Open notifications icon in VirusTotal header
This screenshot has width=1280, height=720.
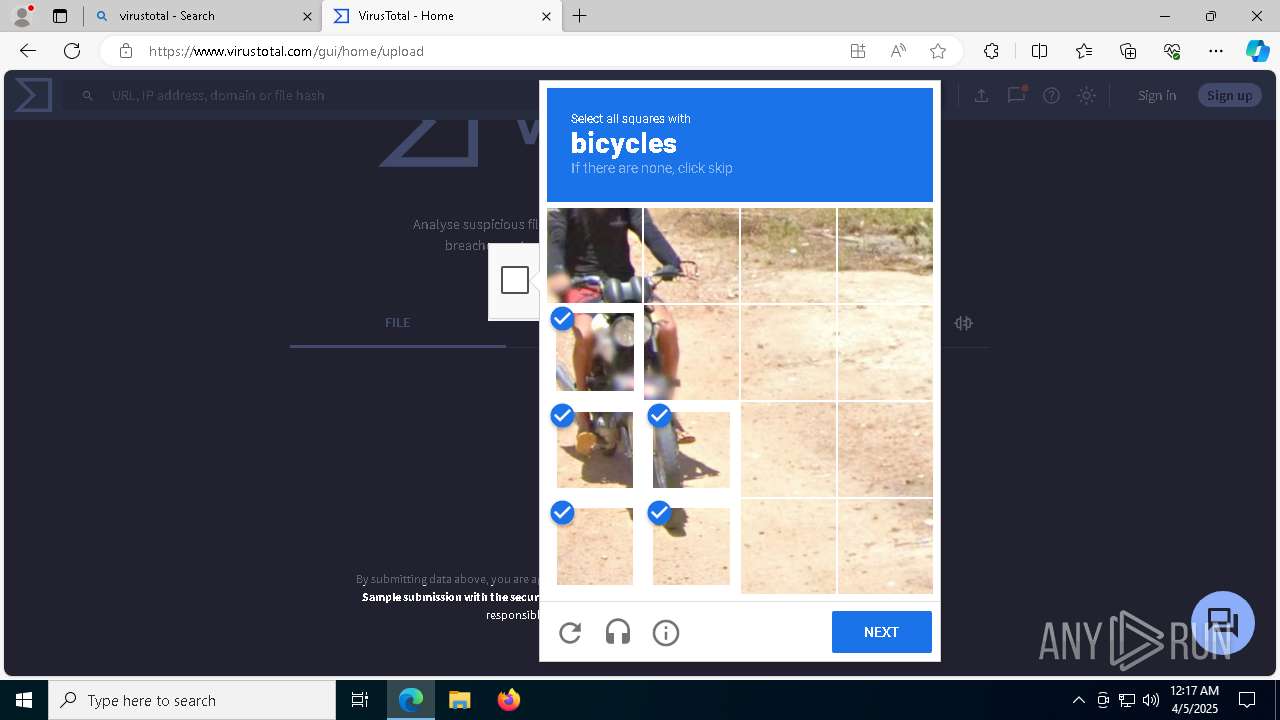[x=1017, y=95]
